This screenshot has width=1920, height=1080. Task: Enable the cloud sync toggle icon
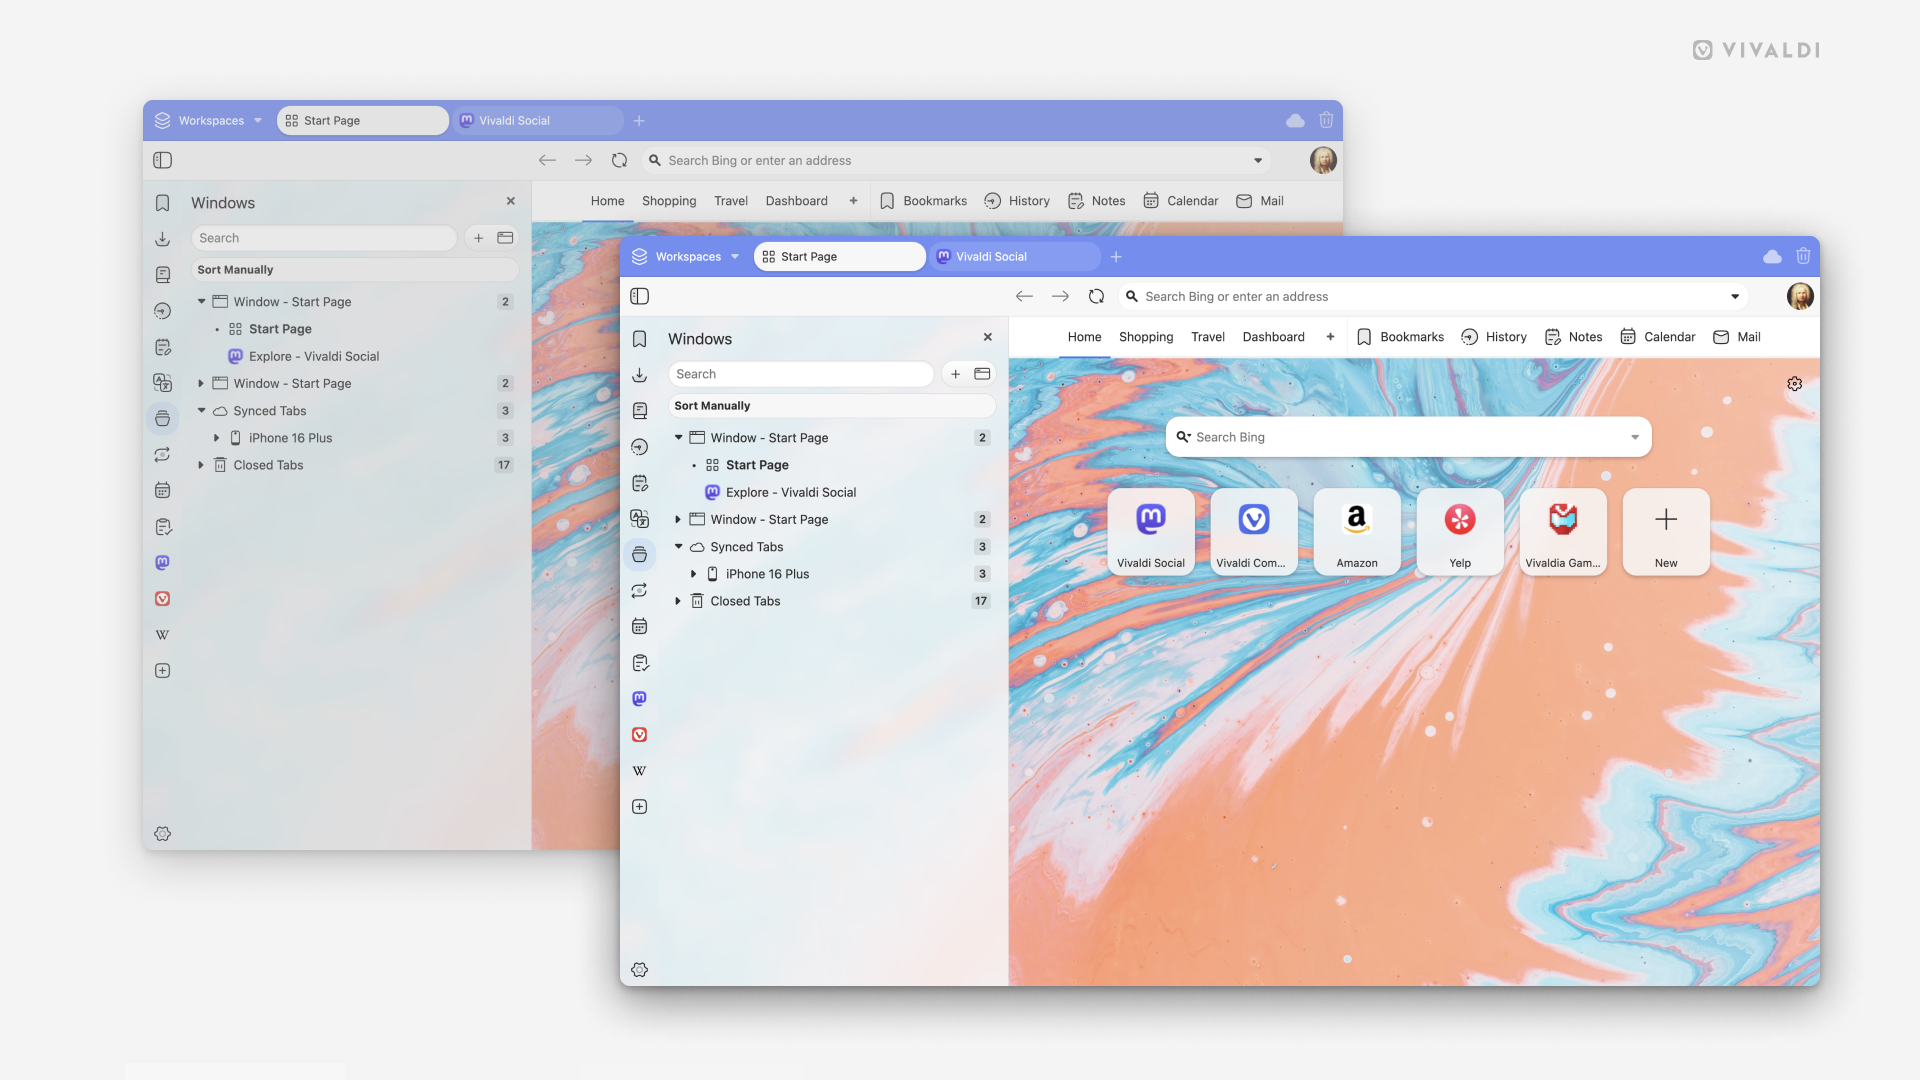pos(1771,256)
